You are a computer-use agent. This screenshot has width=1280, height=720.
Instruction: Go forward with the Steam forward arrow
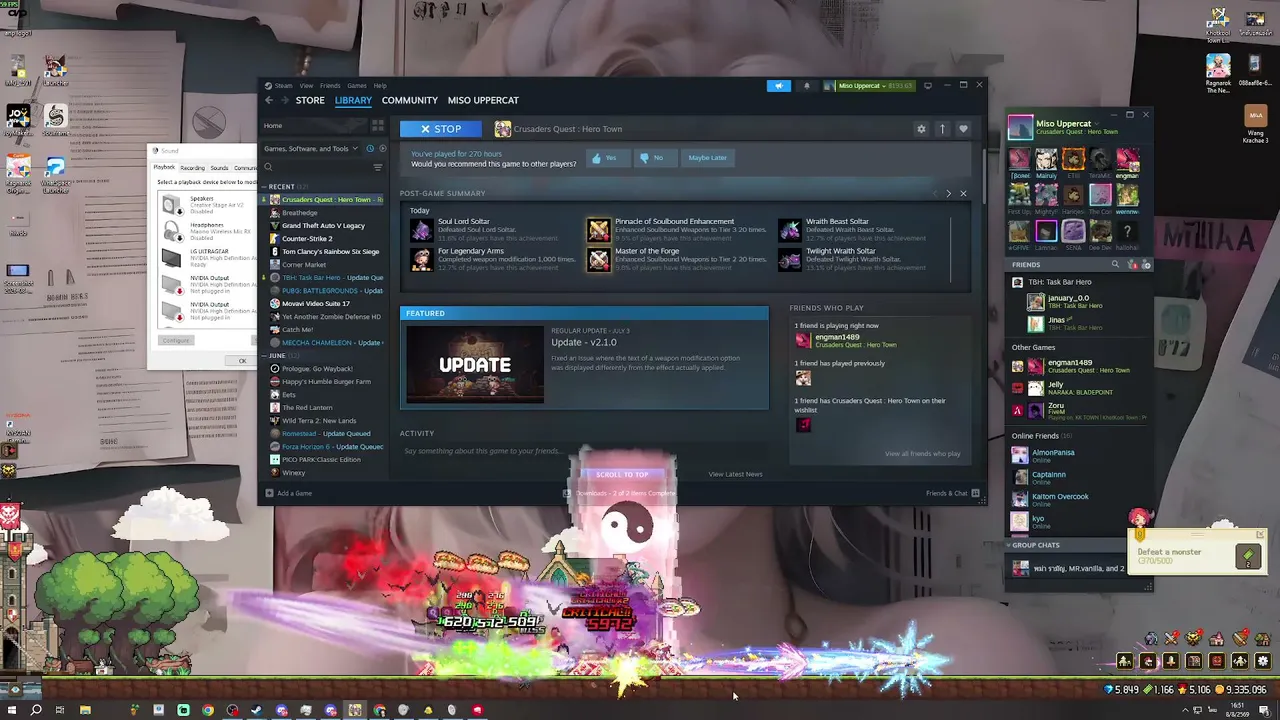284,100
